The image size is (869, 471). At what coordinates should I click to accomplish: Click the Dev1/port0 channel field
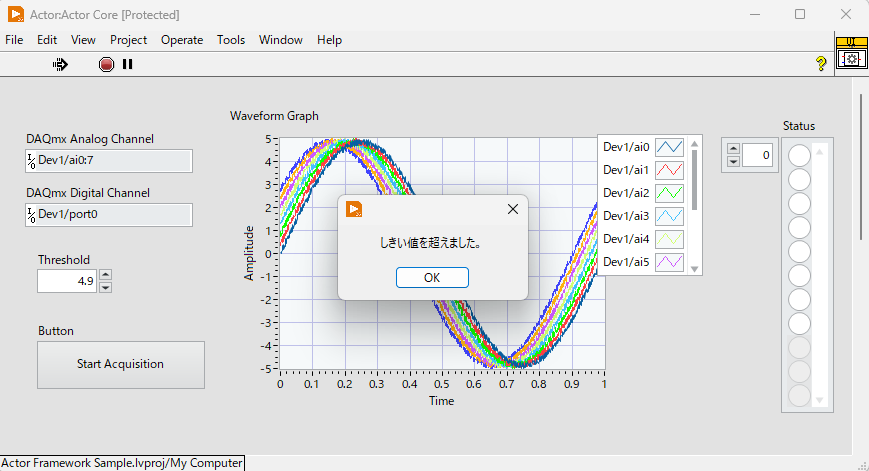109,214
